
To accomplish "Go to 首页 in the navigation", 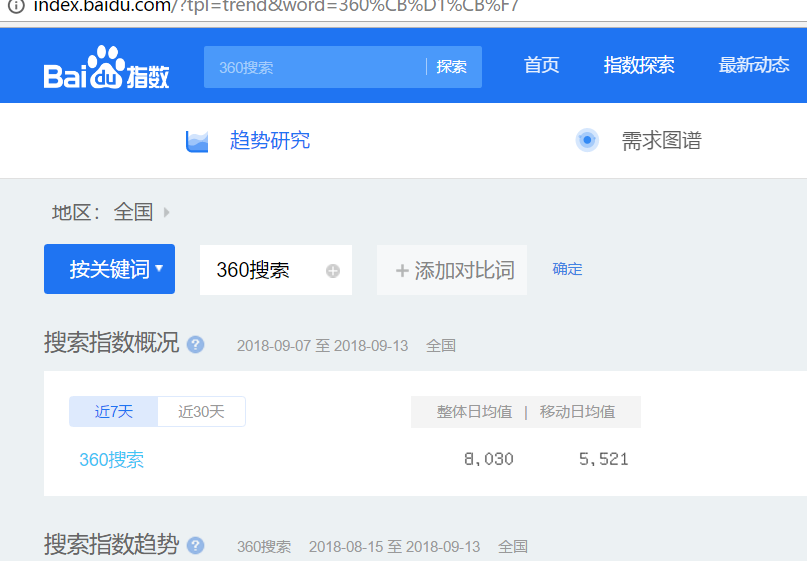I will (541, 65).
